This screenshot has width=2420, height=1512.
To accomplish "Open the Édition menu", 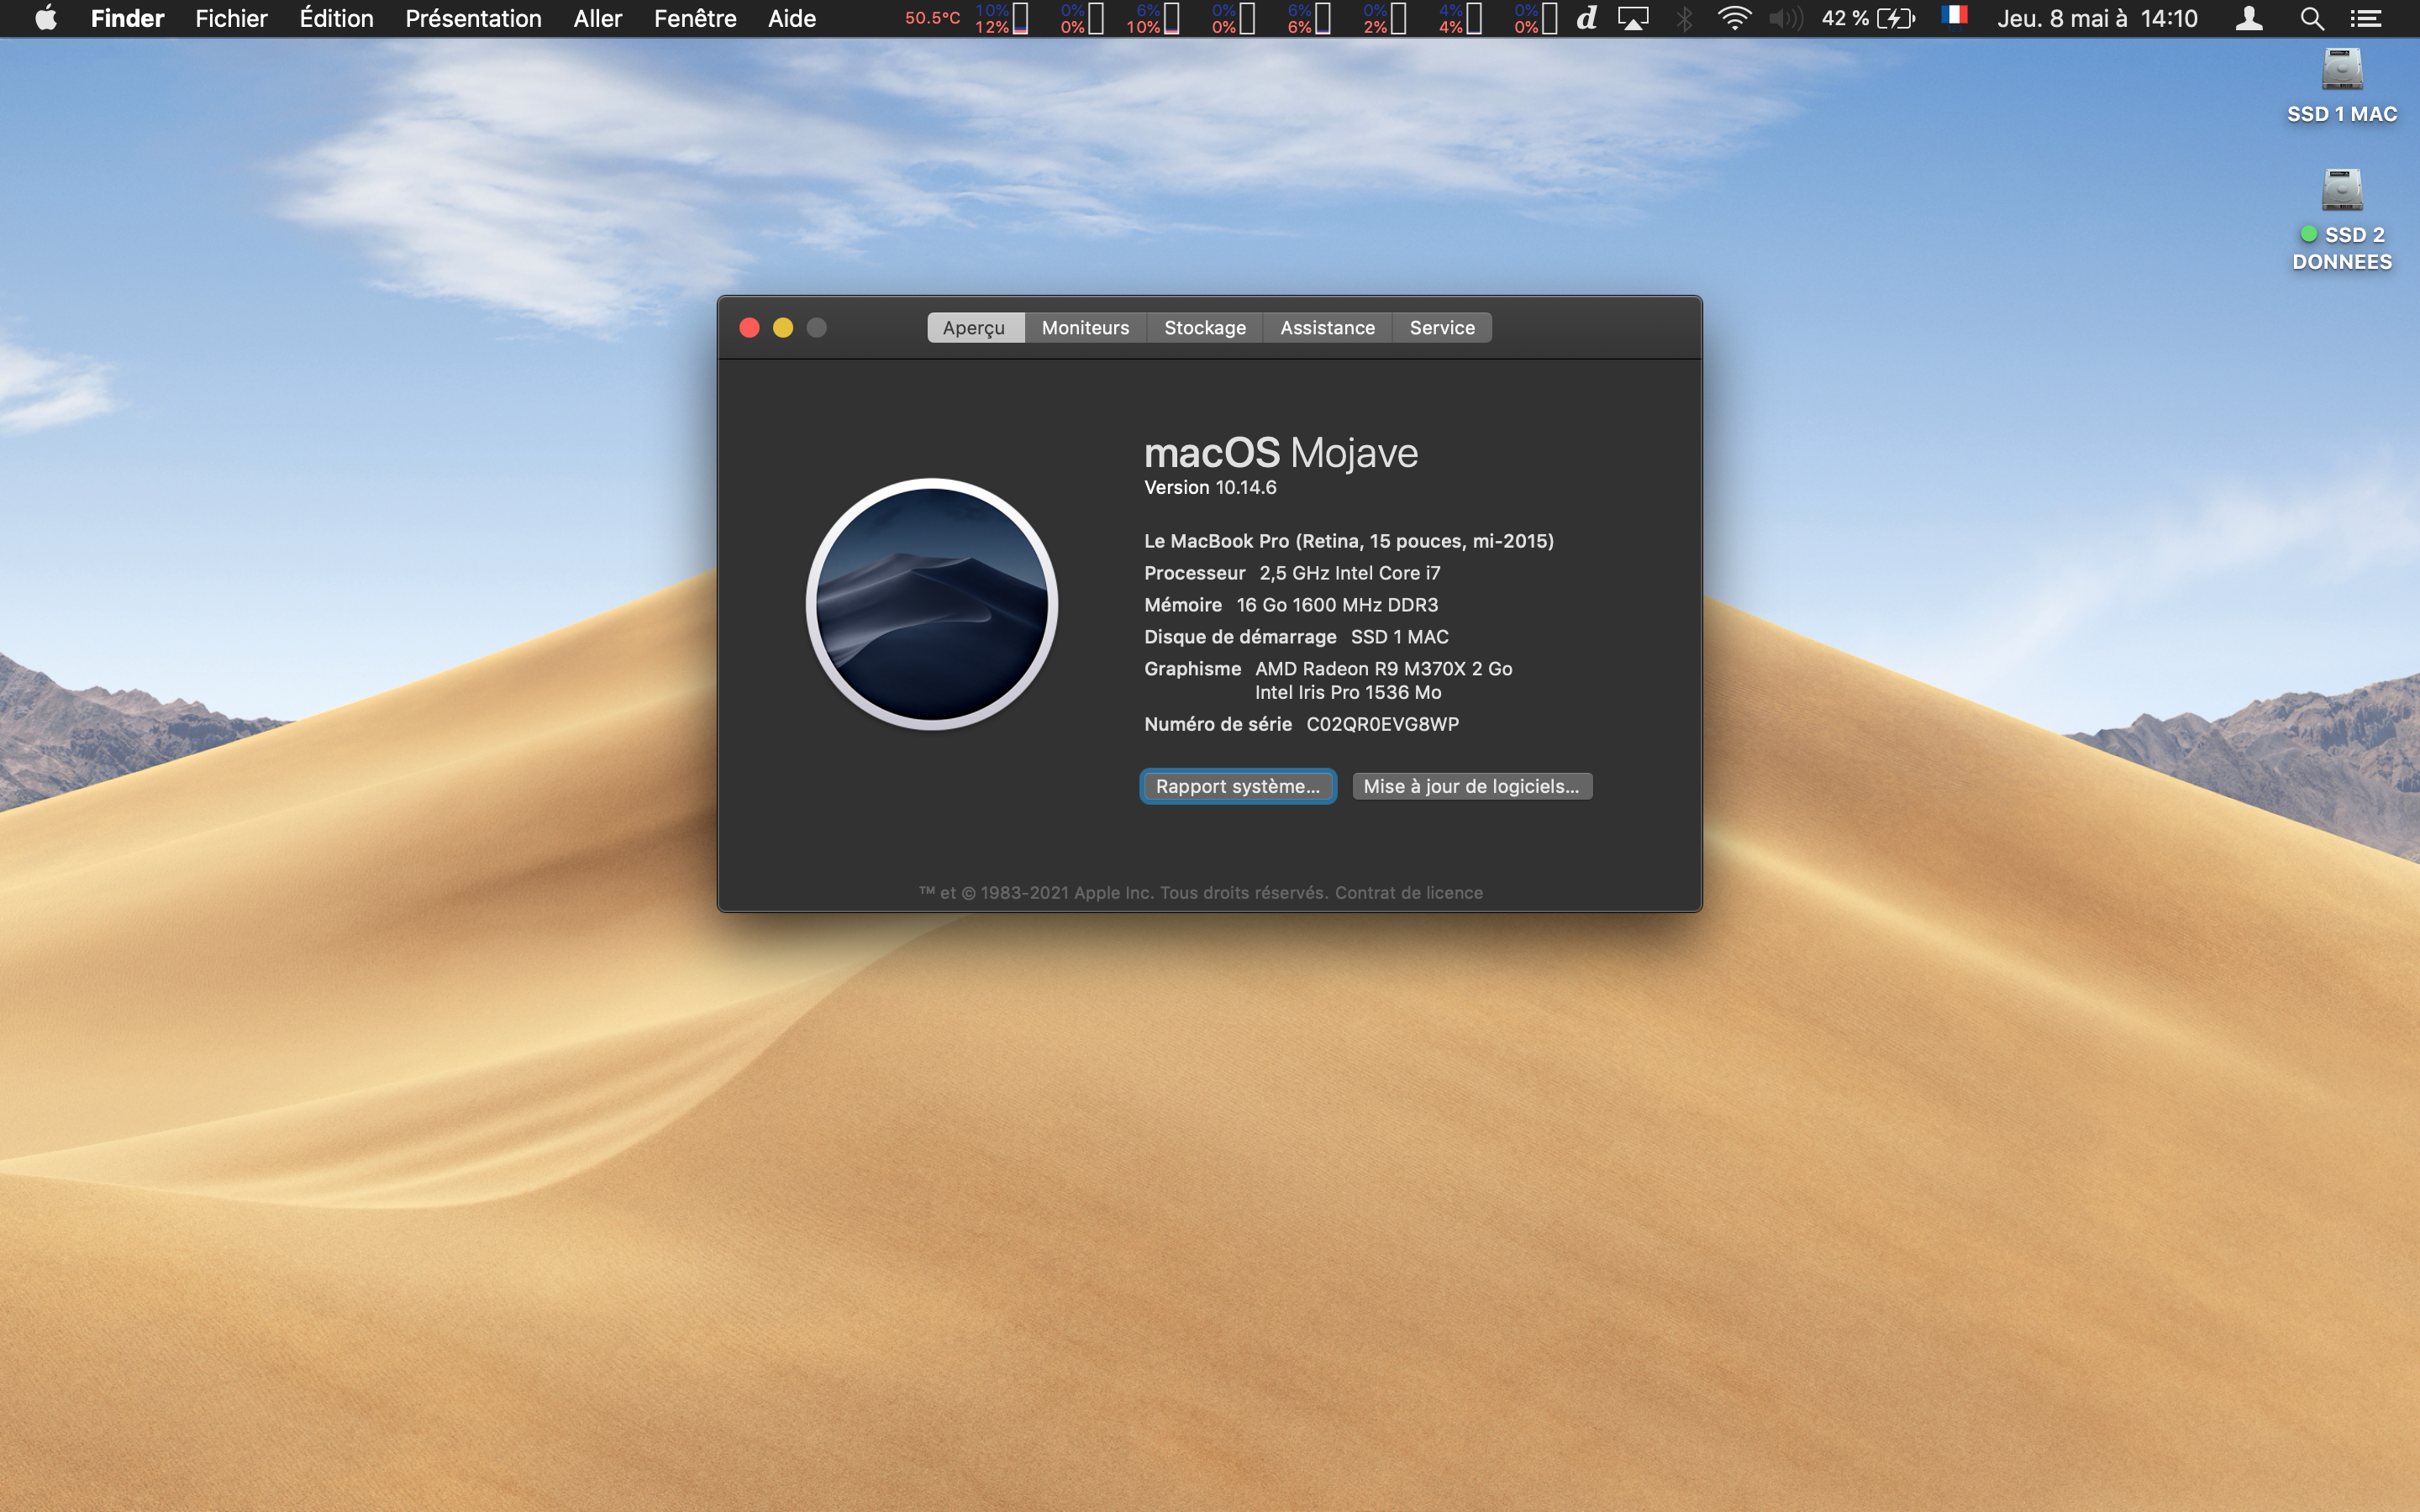I will pos(336,18).
